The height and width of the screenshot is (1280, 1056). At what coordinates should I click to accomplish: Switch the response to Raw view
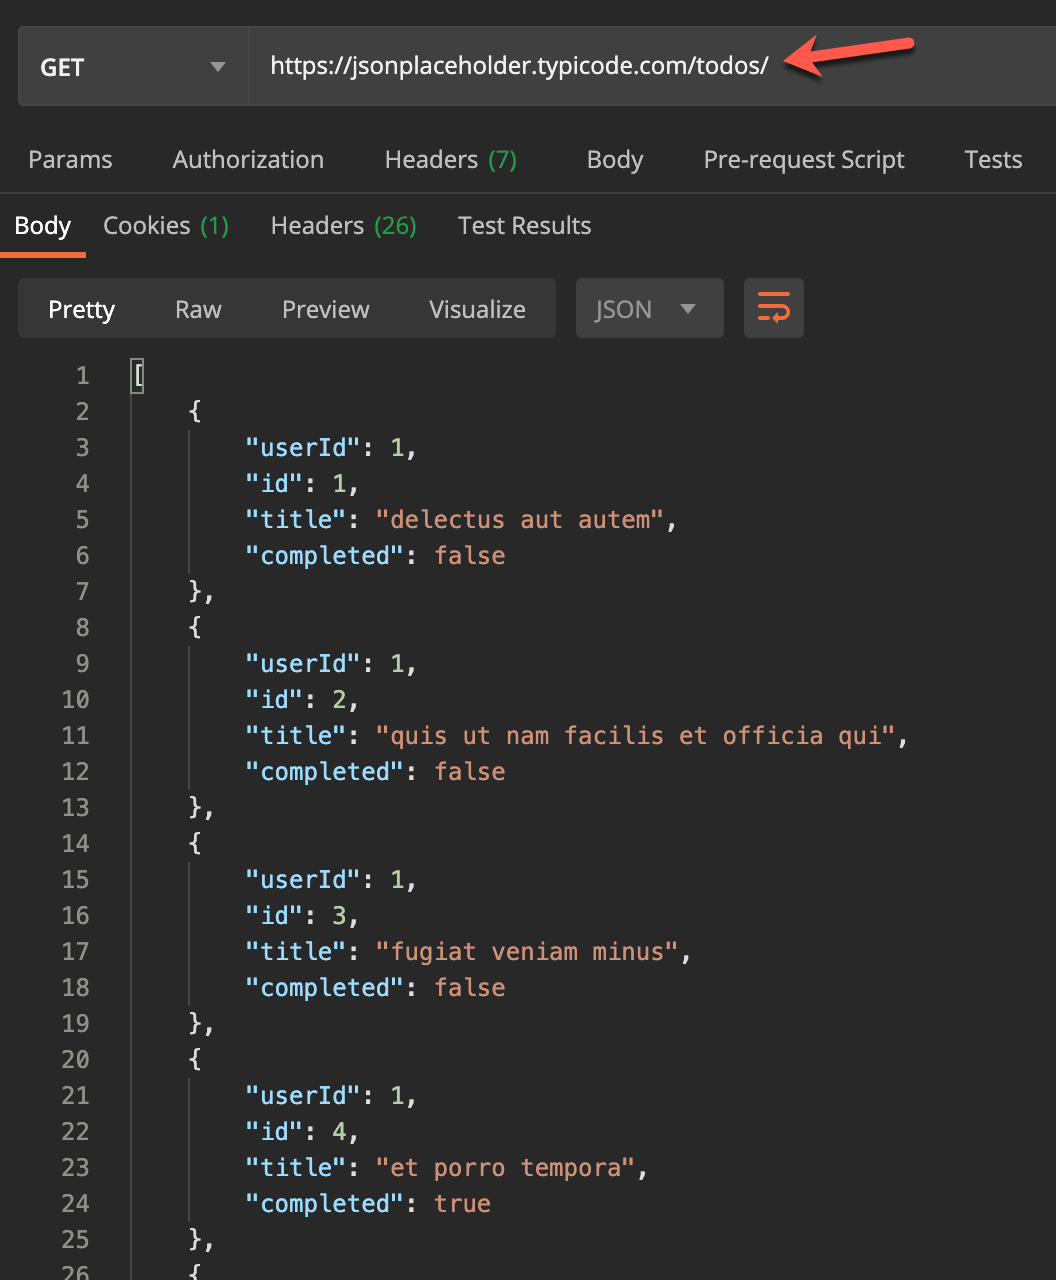click(x=198, y=310)
